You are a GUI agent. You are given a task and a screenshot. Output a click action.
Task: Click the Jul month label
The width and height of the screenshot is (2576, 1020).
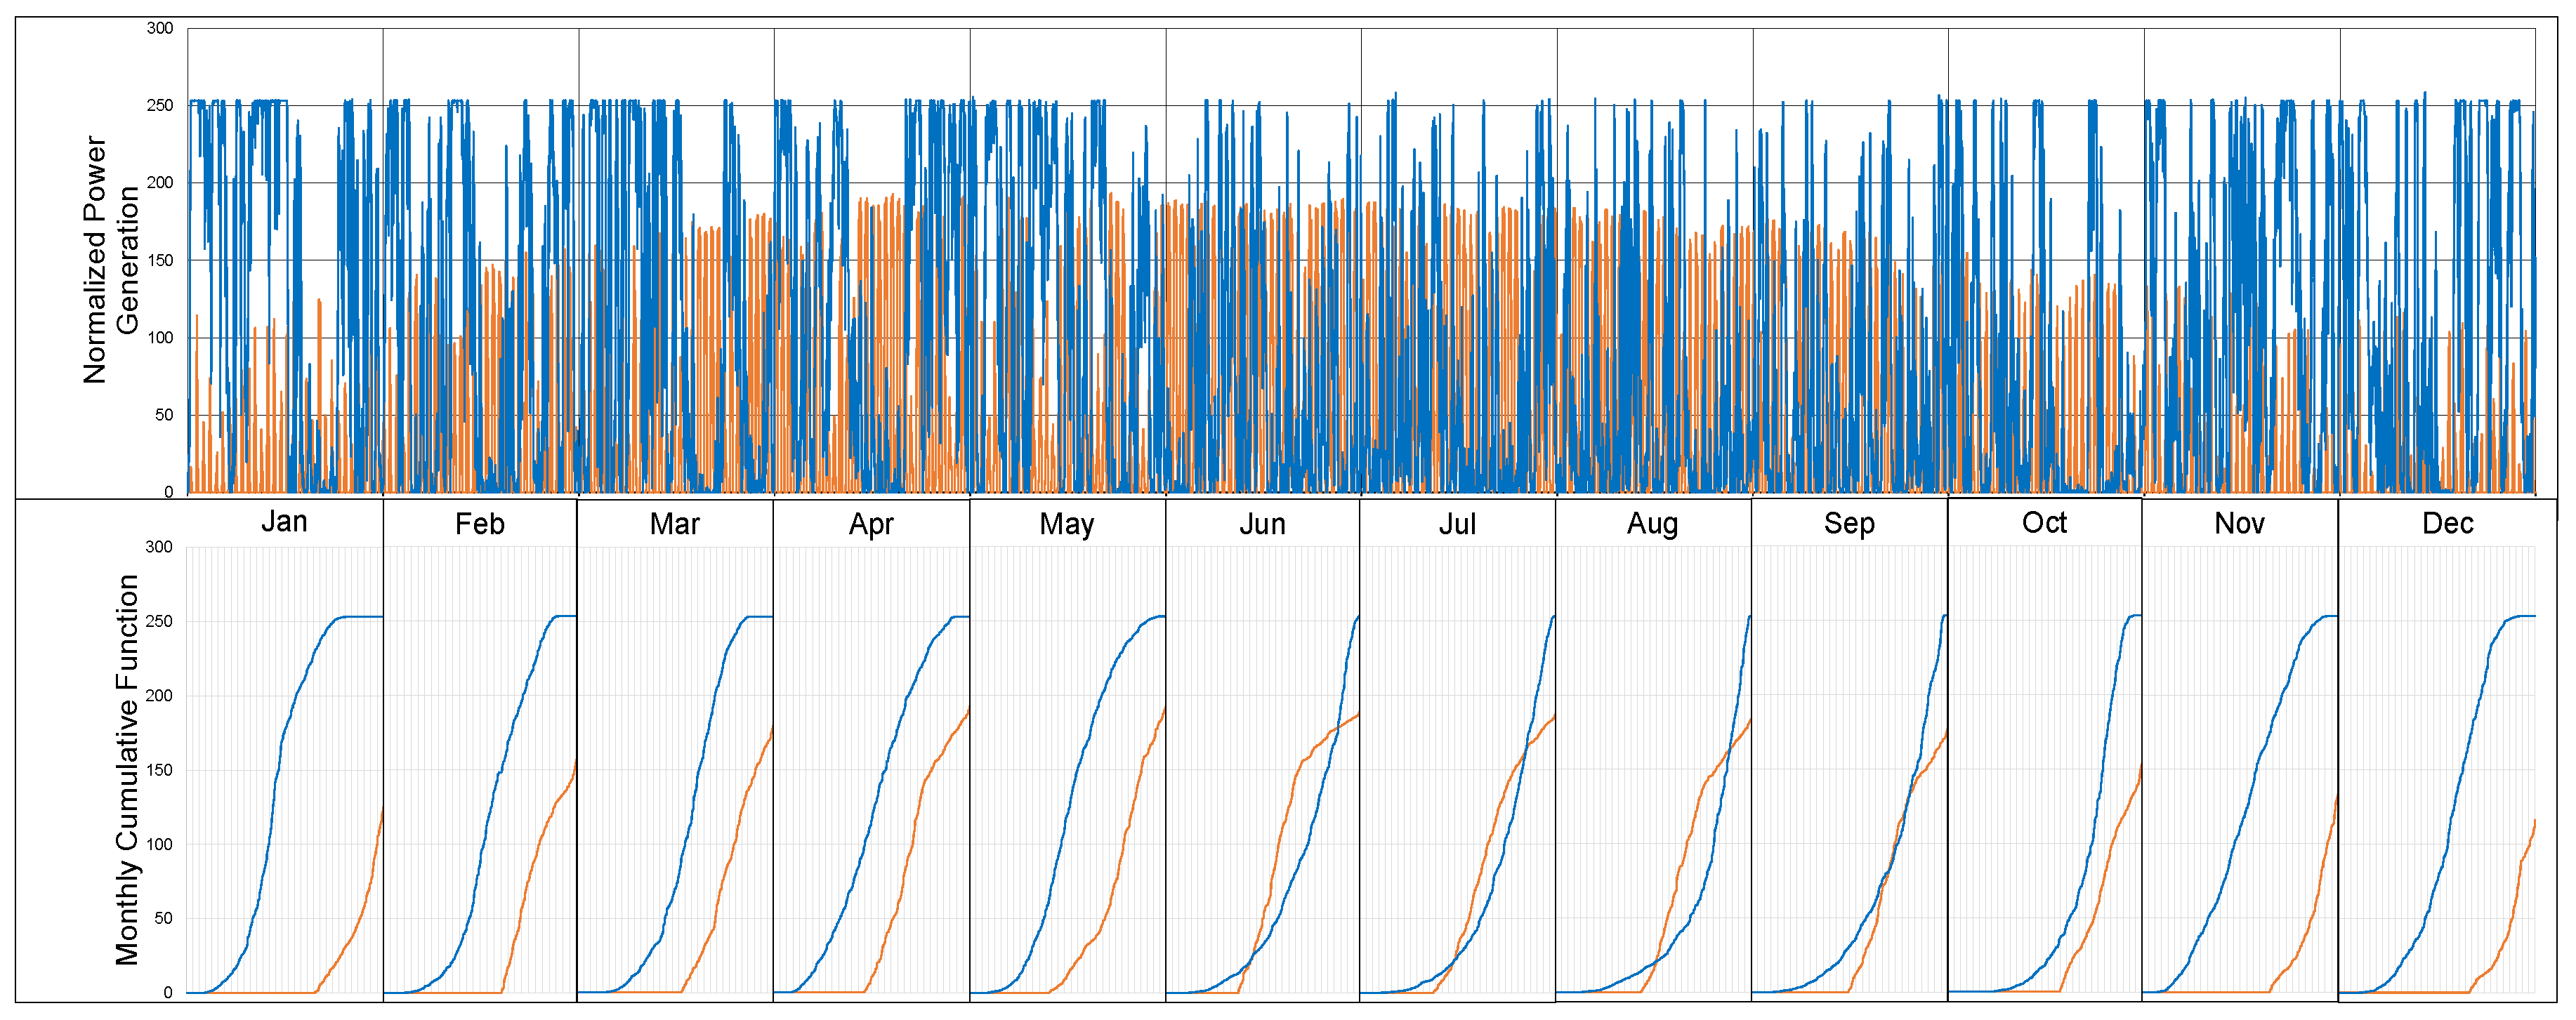(1457, 524)
